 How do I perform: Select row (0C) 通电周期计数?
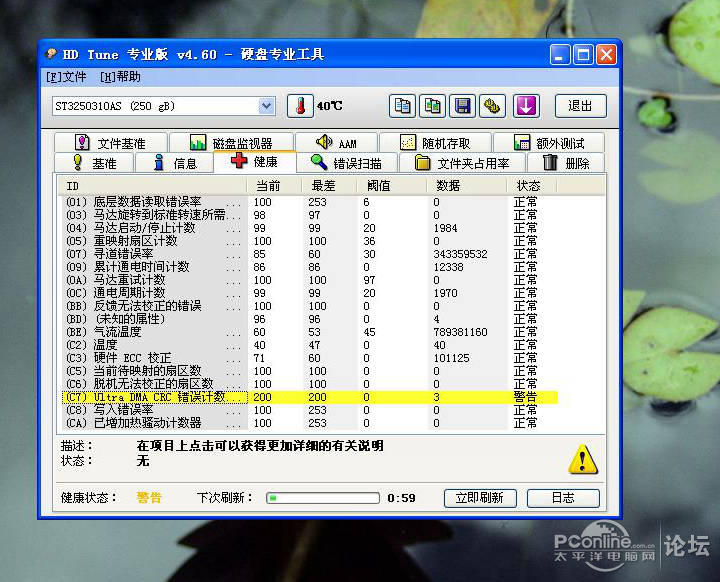(x=309, y=293)
